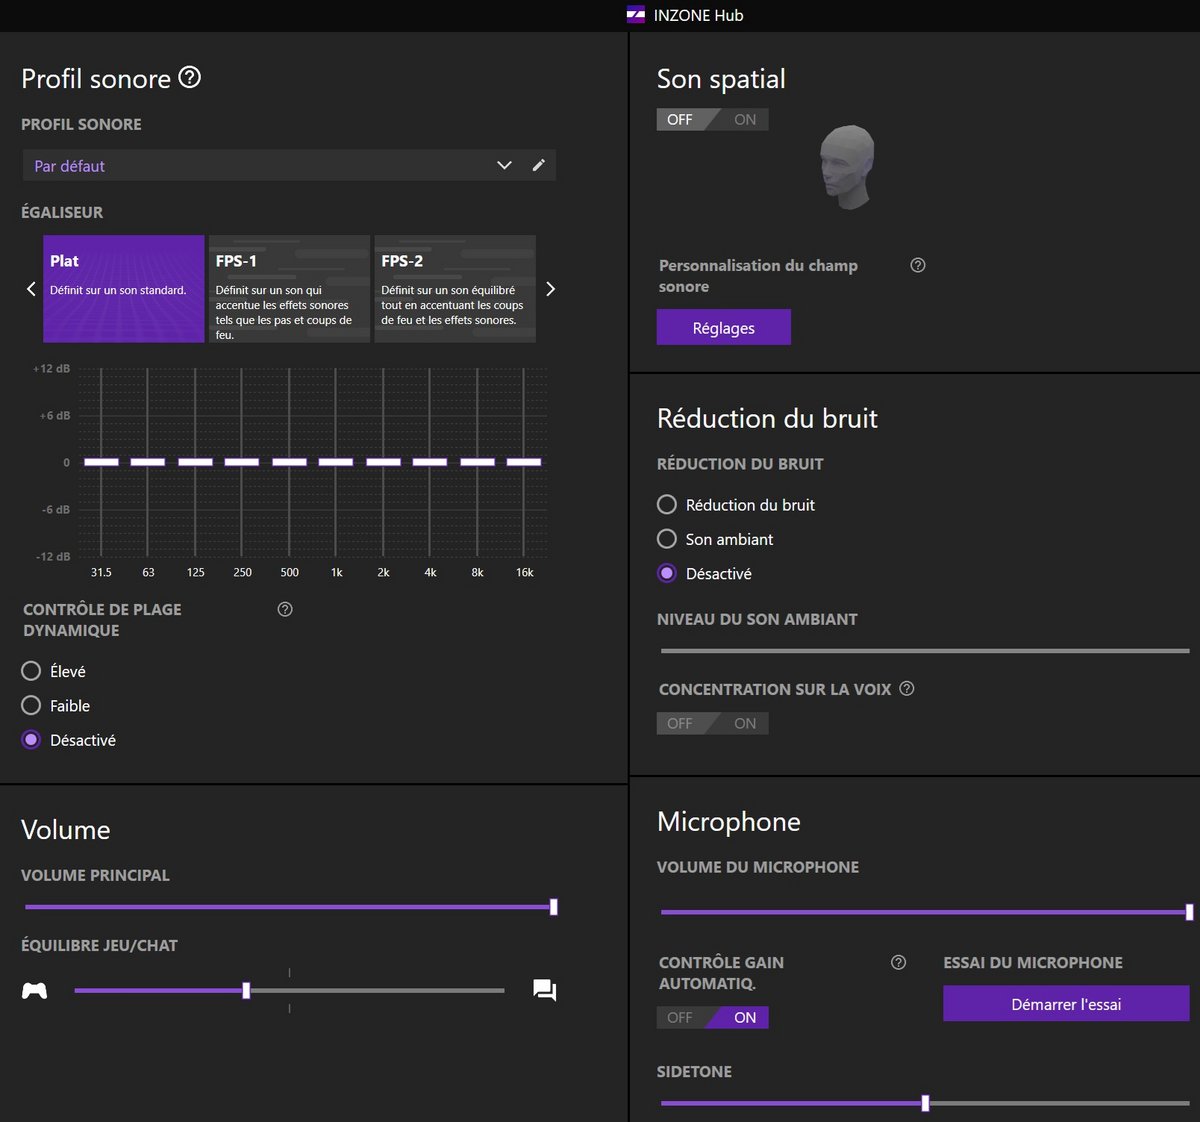The width and height of the screenshot is (1200, 1122).
Task: Click the right arrow to see more presets
Action: coord(550,288)
